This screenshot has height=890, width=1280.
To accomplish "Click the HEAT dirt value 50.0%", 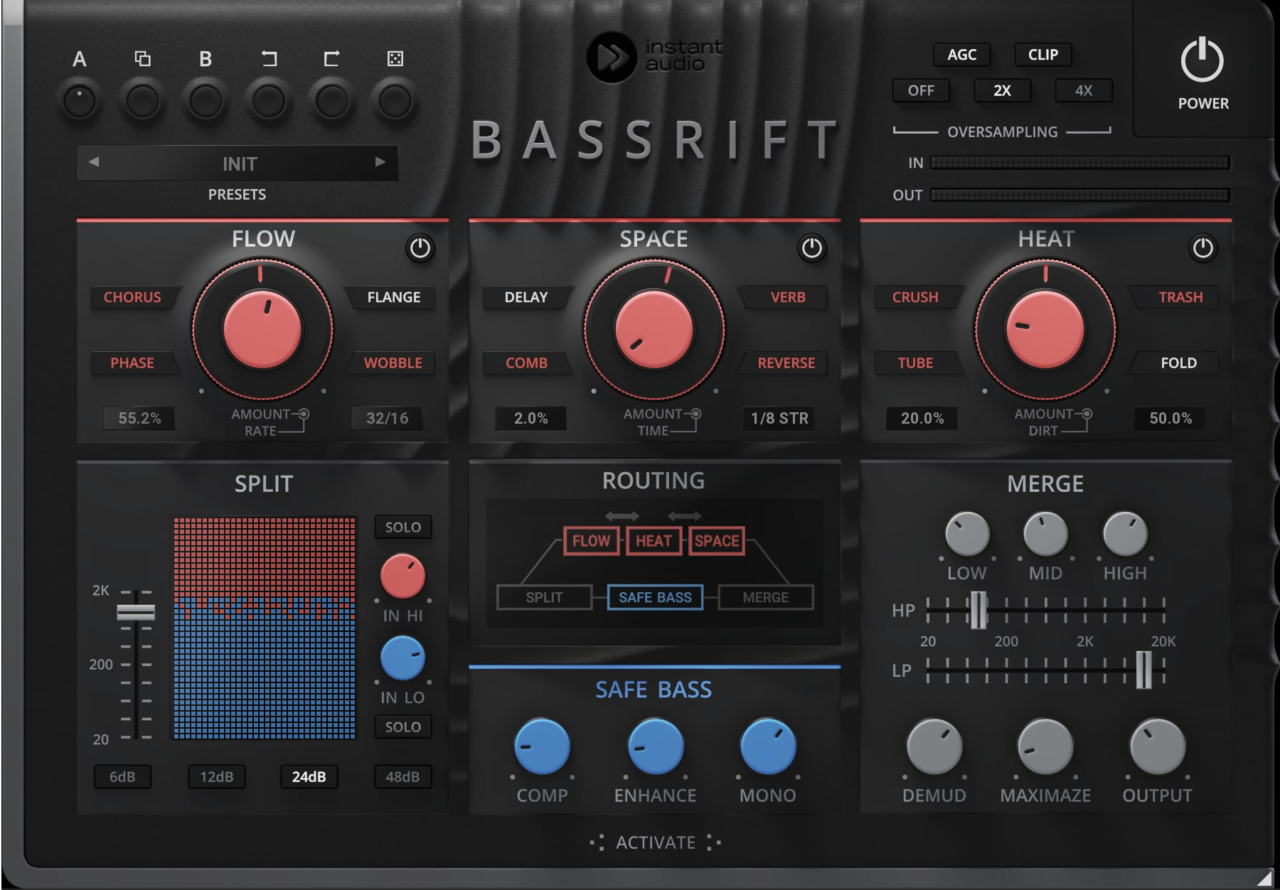I will (x=1170, y=419).
